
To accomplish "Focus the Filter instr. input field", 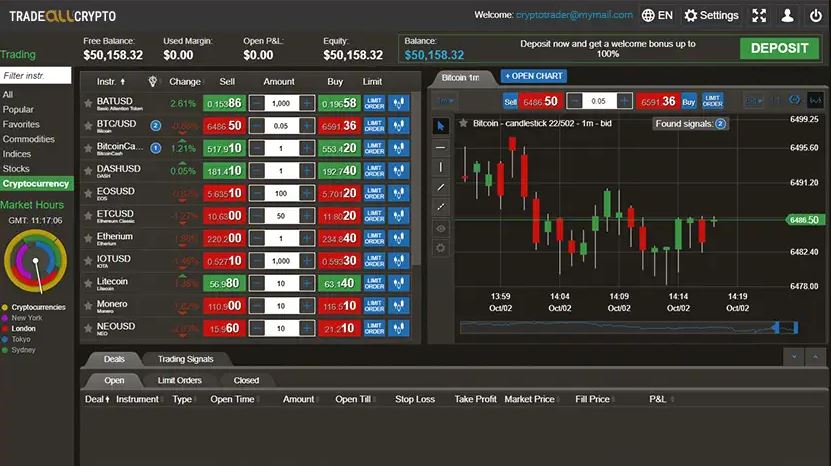I will (x=36, y=75).
